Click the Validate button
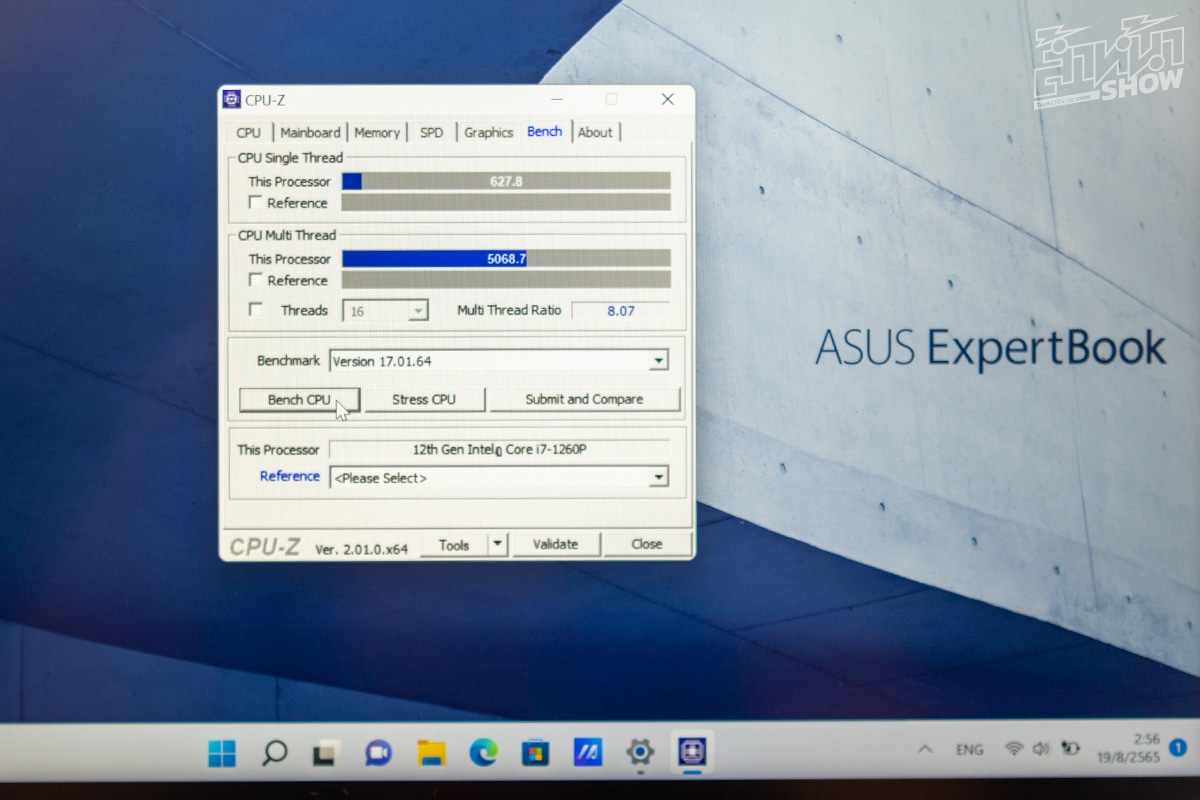This screenshot has height=800, width=1200. (555, 544)
